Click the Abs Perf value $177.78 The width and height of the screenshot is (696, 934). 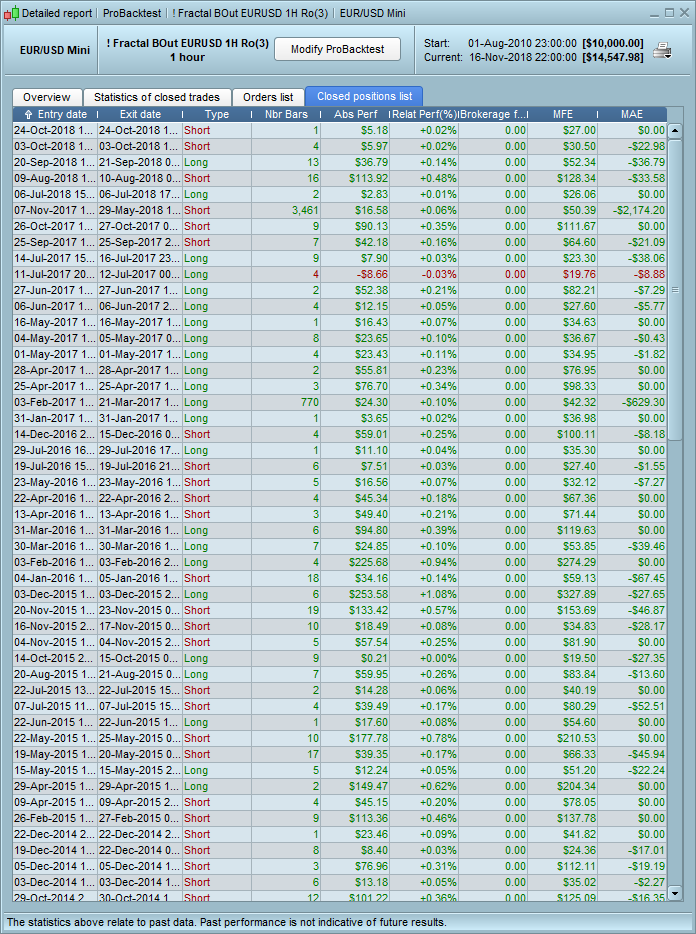click(368, 739)
